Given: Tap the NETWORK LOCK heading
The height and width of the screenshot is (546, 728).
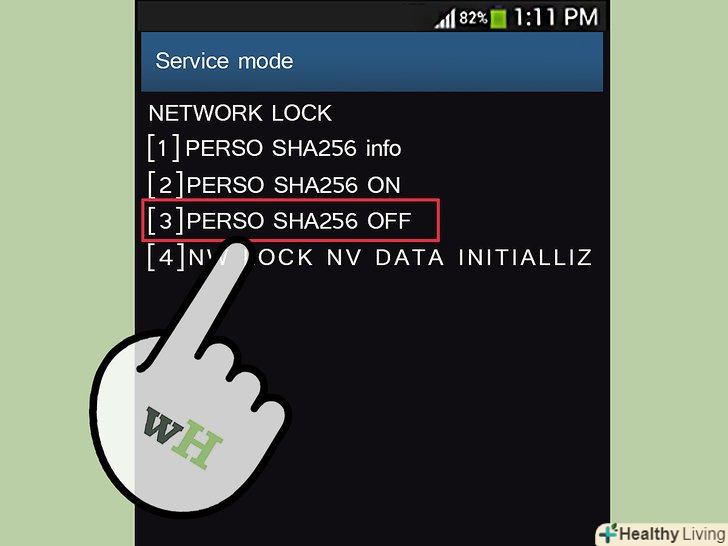Looking at the screenshot, I should (240, 113).
